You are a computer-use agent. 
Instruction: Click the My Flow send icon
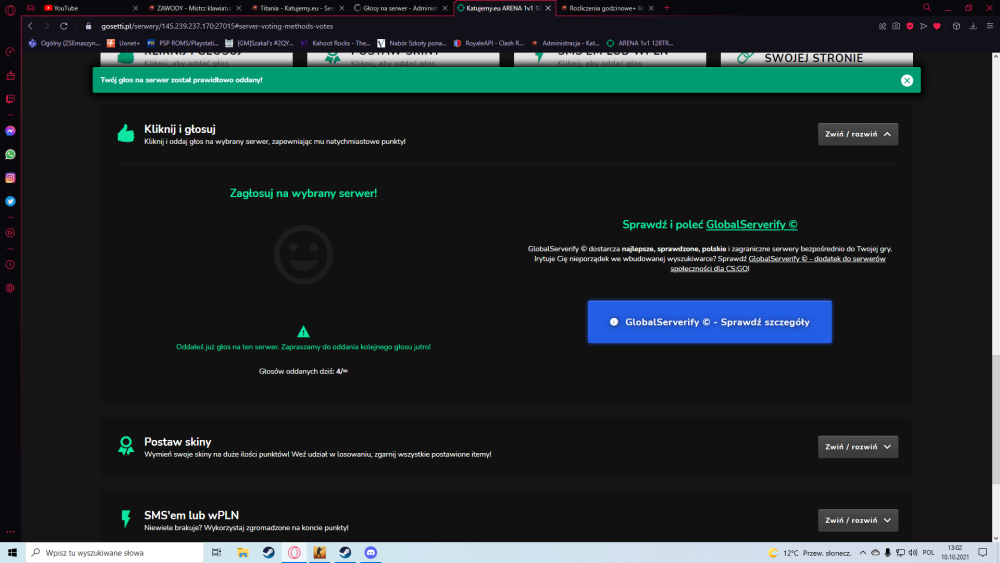(x=923, y=26)
